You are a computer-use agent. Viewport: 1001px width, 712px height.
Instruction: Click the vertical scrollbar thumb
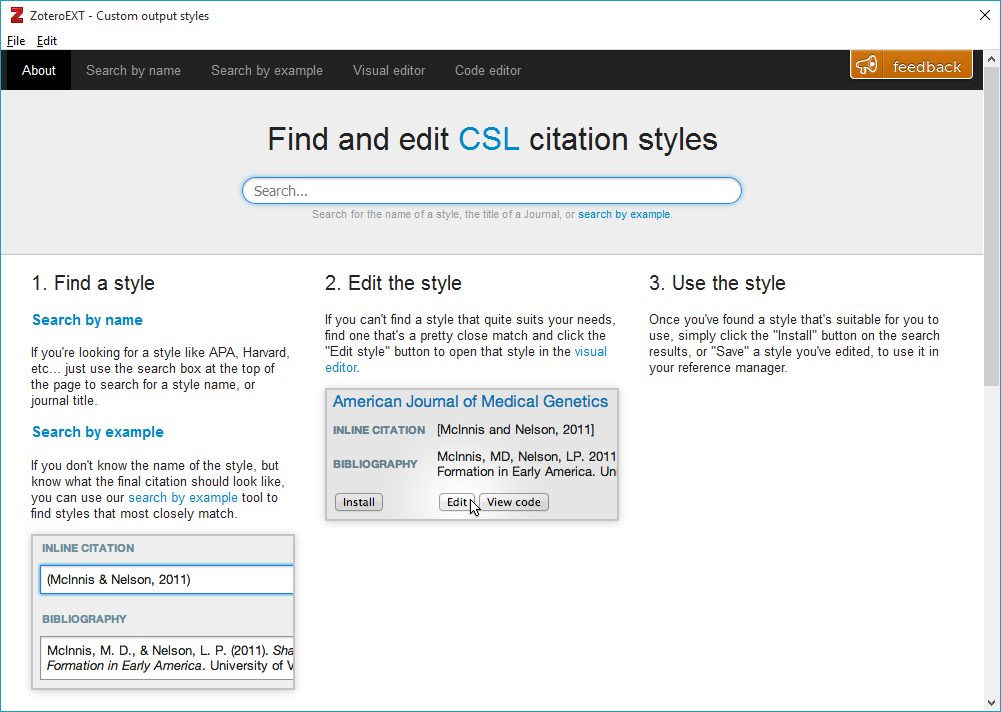coord(991,227)
